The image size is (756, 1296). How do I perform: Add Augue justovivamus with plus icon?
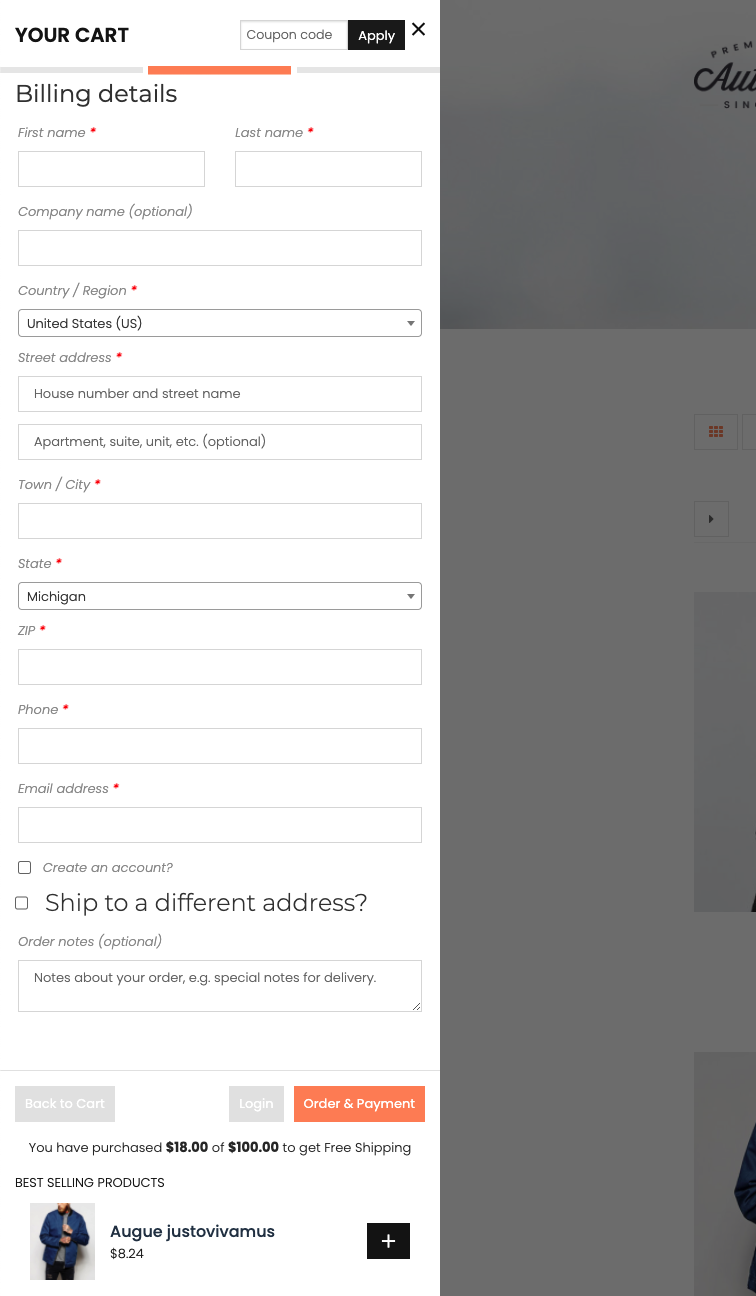tap(388, 1241)
